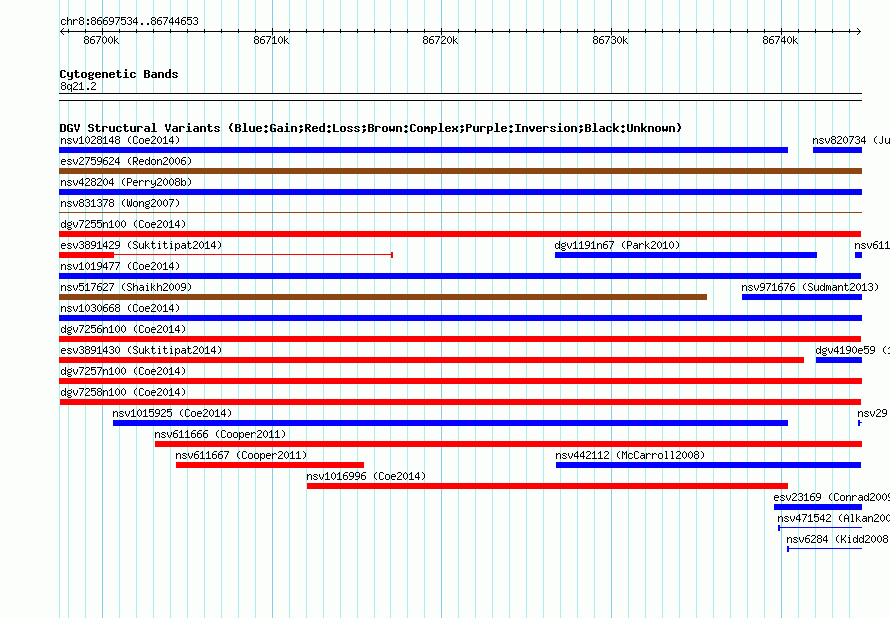Click the nsv1030668 (Coe2014) blue bar
This screenshot has height=618, width=890.
460,318
